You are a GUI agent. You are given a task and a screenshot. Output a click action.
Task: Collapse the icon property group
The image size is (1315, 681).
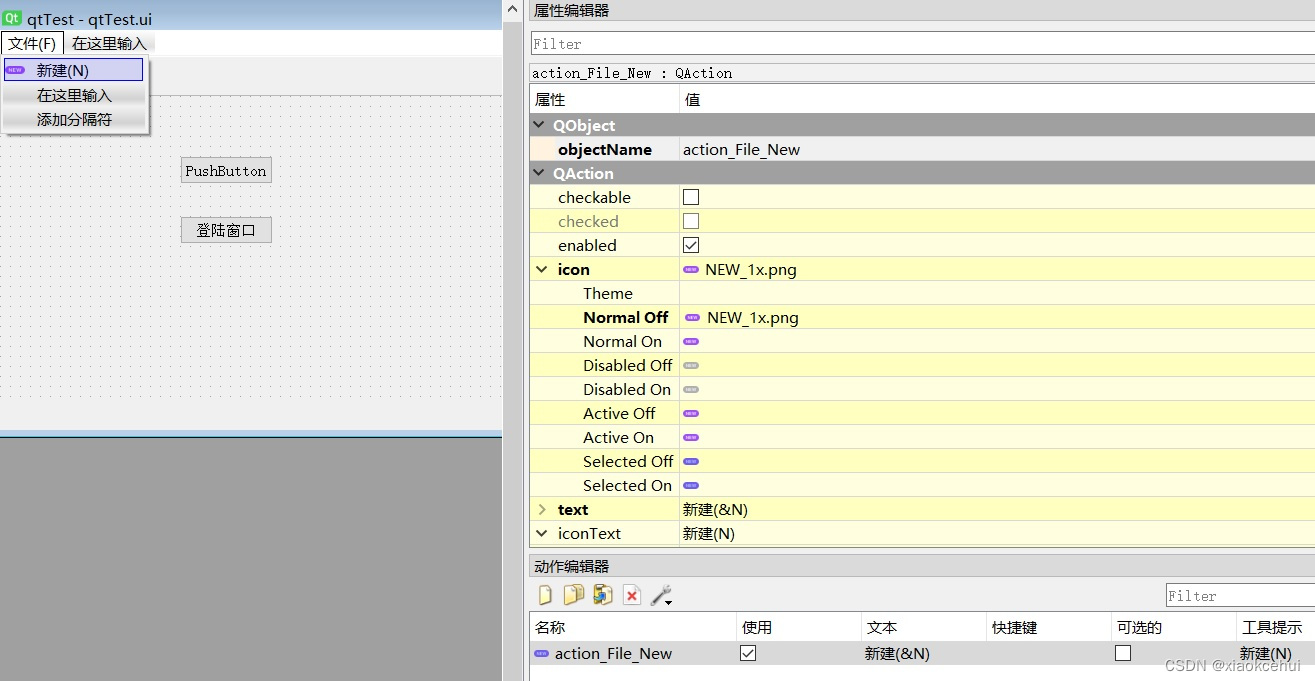(x=542, y=269)
